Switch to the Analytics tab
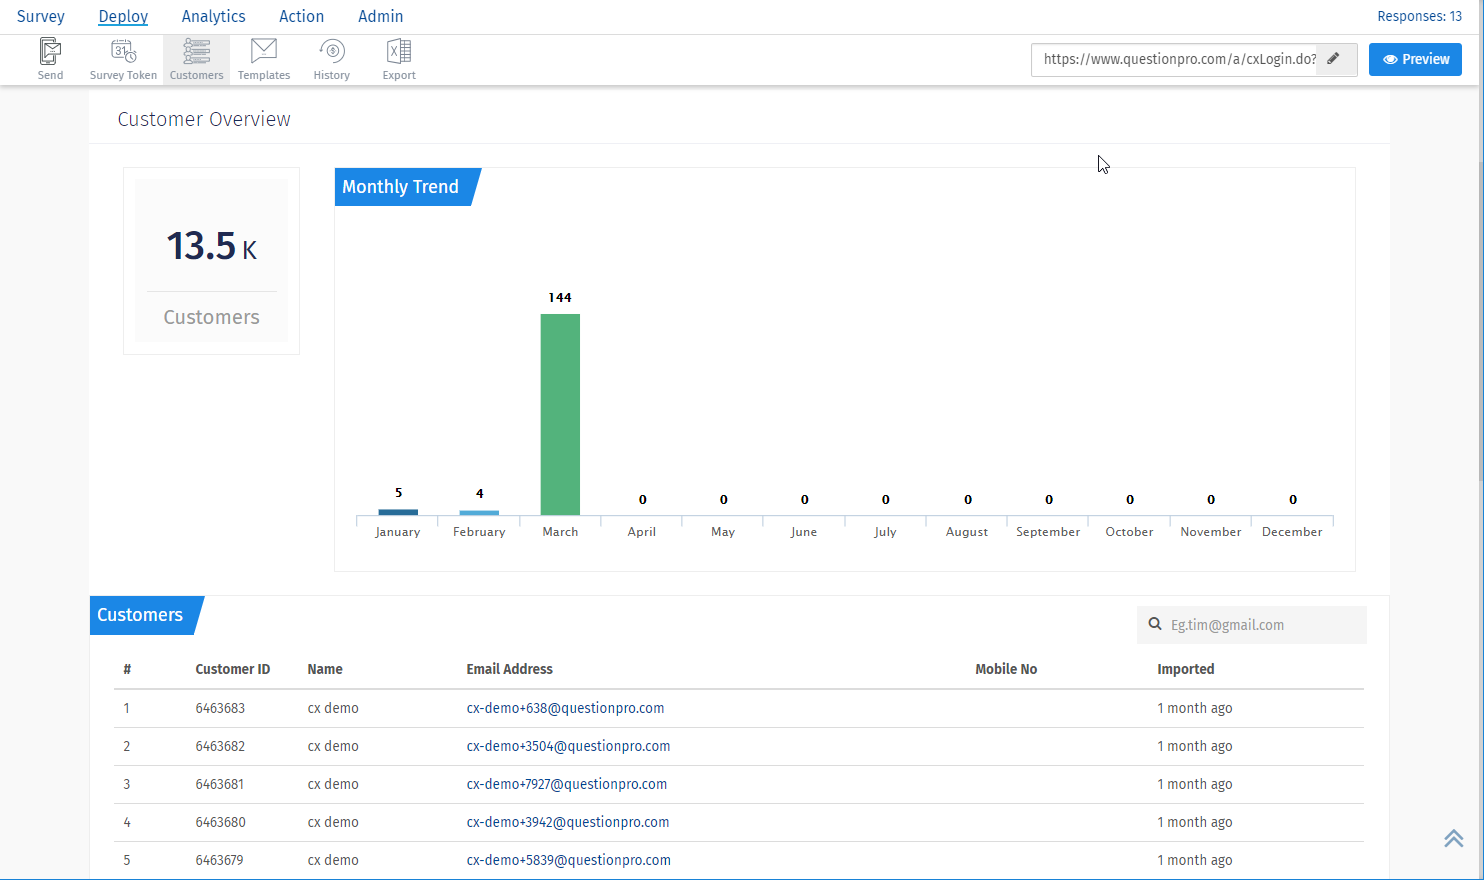Viewport: 1484px width, 880px height. coord(213,16)
